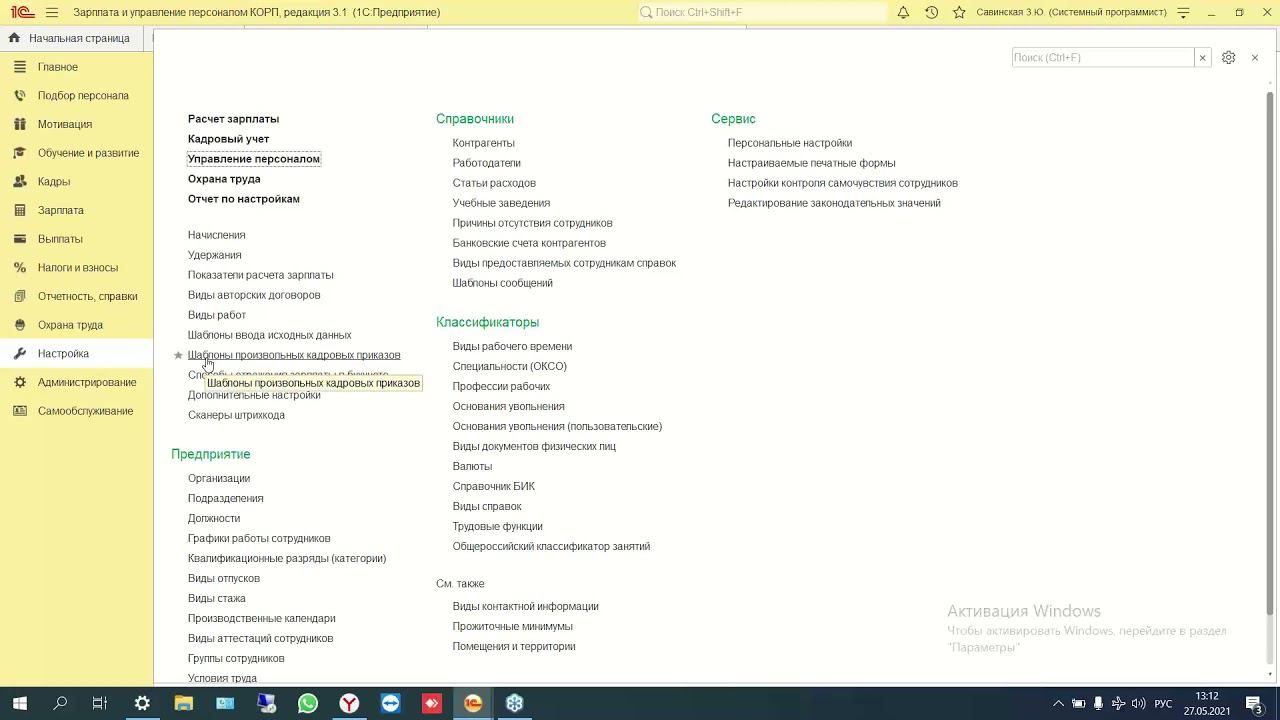The height and width of the screenshot is (720, 1280).
Task: Switch the РУС input language indicator
Action: pyautogui.click(x=1163, y=703)
